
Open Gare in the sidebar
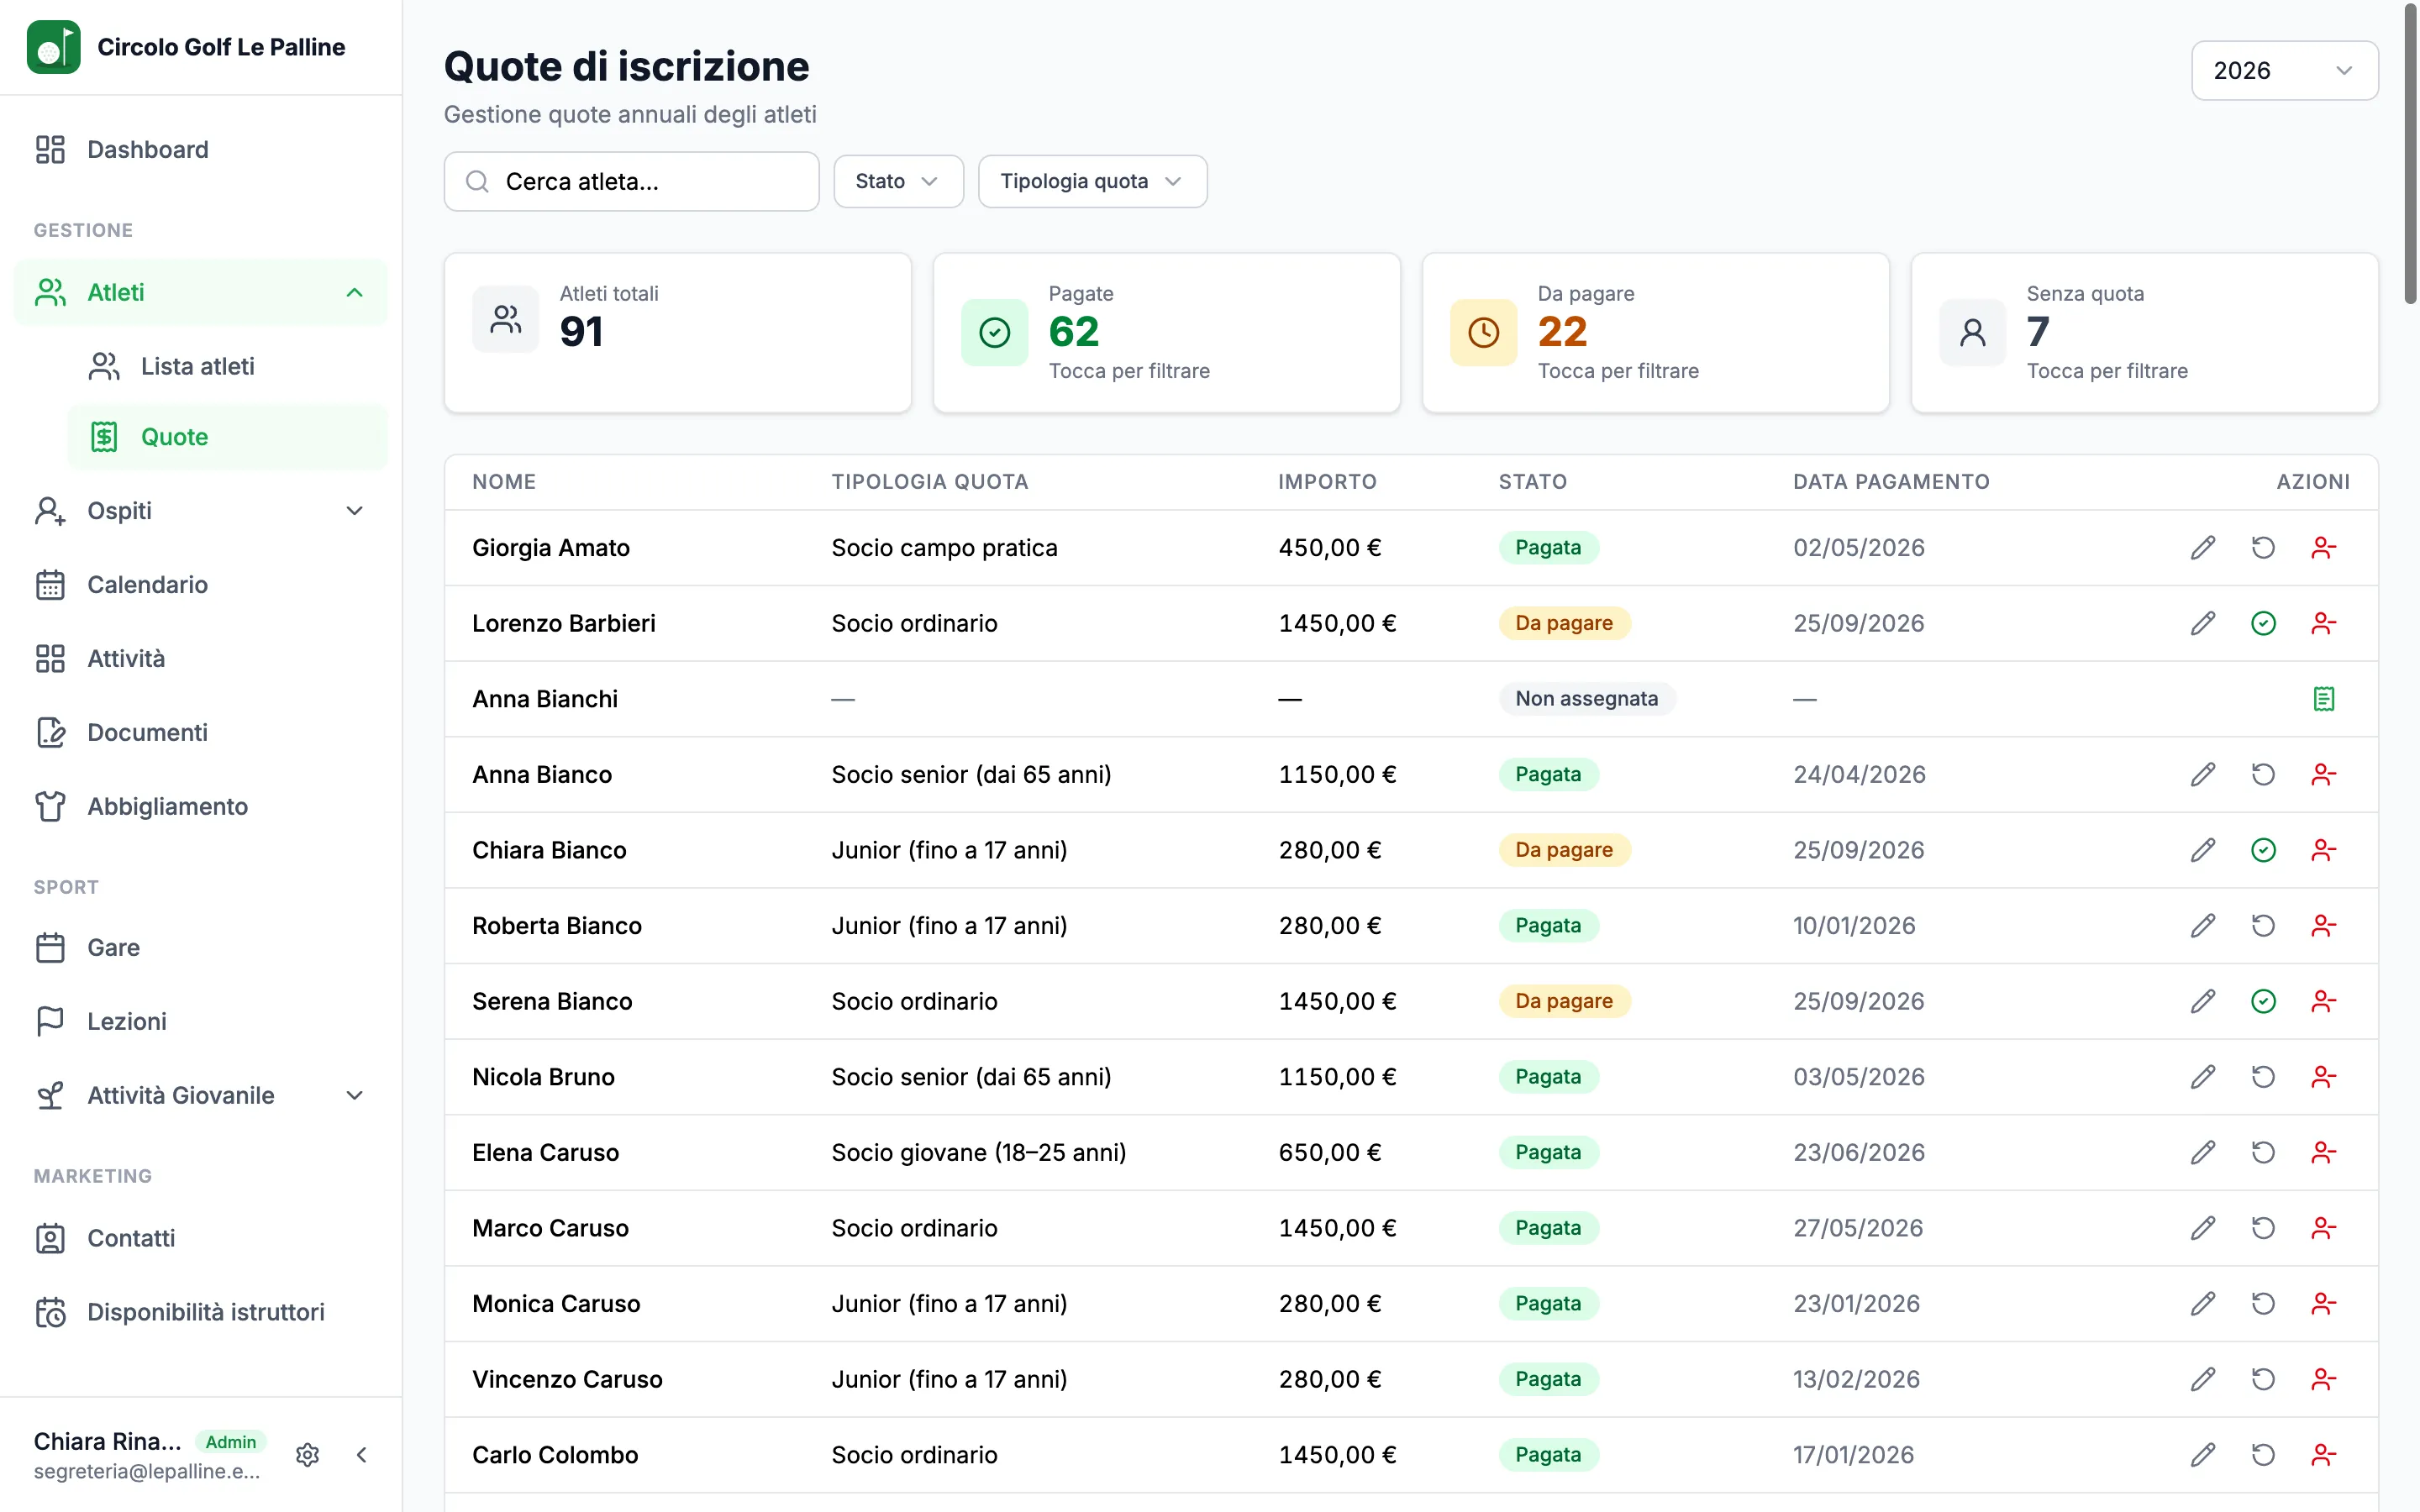(x=201, y=948)
